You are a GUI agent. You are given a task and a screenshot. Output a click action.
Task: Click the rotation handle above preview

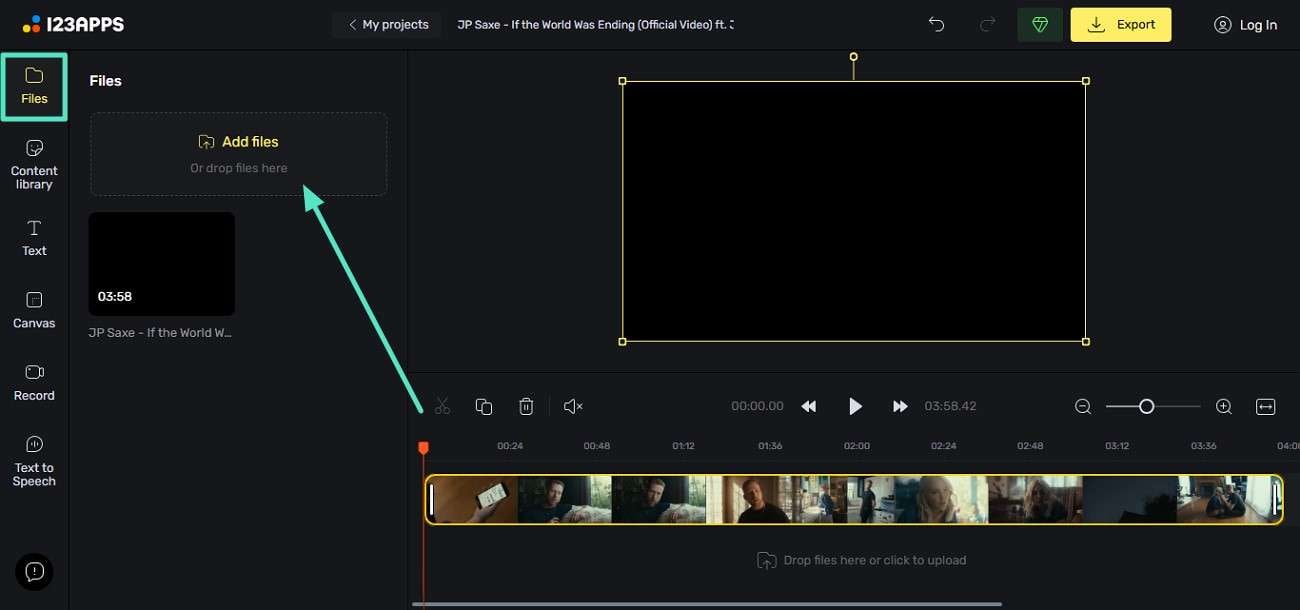click(x=853, y=57)
